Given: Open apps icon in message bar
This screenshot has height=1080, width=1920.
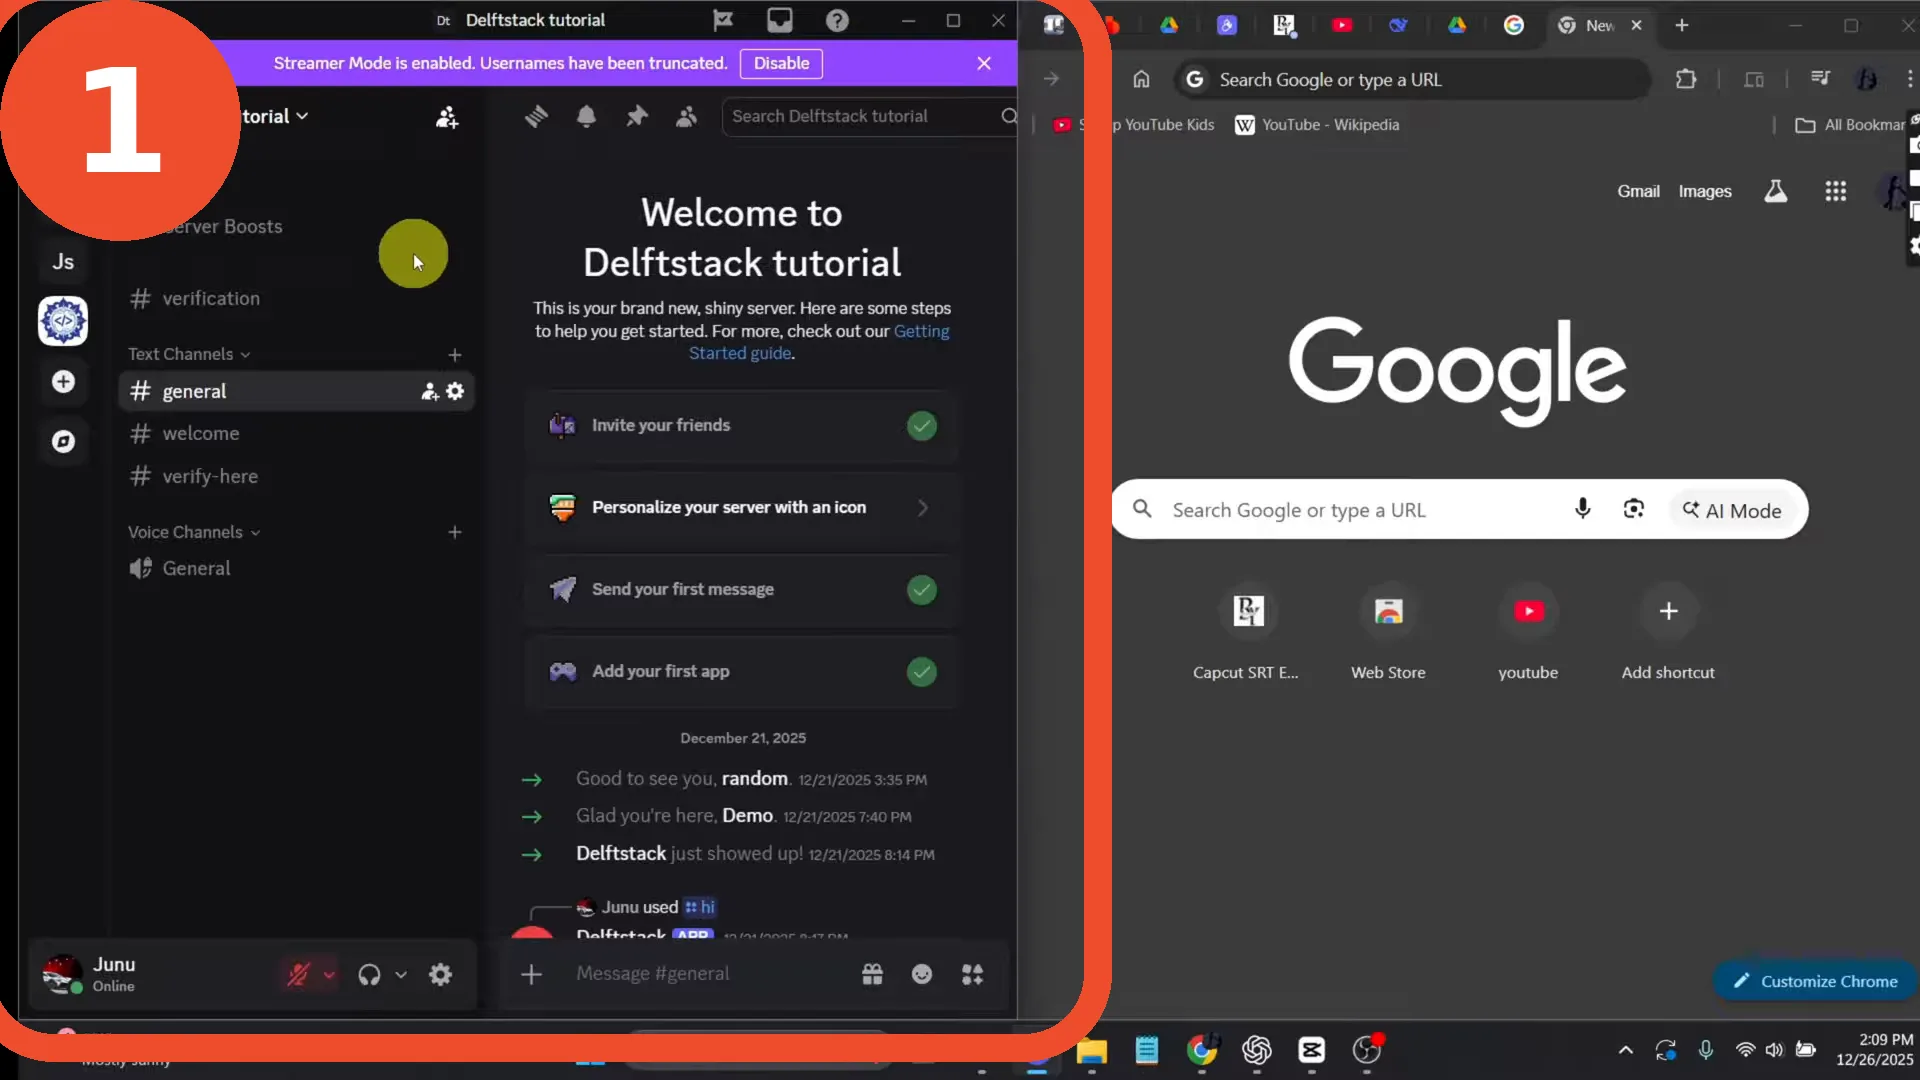Looking at the screenshot, I should pyautogui.click(x=972, y=974).
